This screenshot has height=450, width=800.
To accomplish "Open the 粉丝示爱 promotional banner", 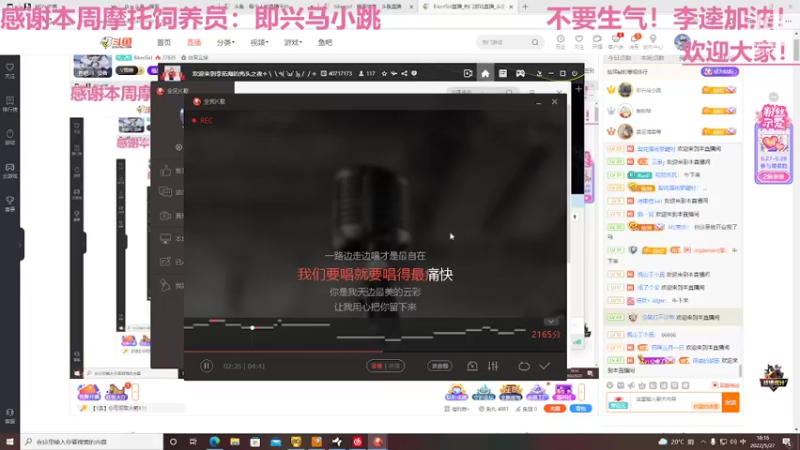I will (773, 144).
